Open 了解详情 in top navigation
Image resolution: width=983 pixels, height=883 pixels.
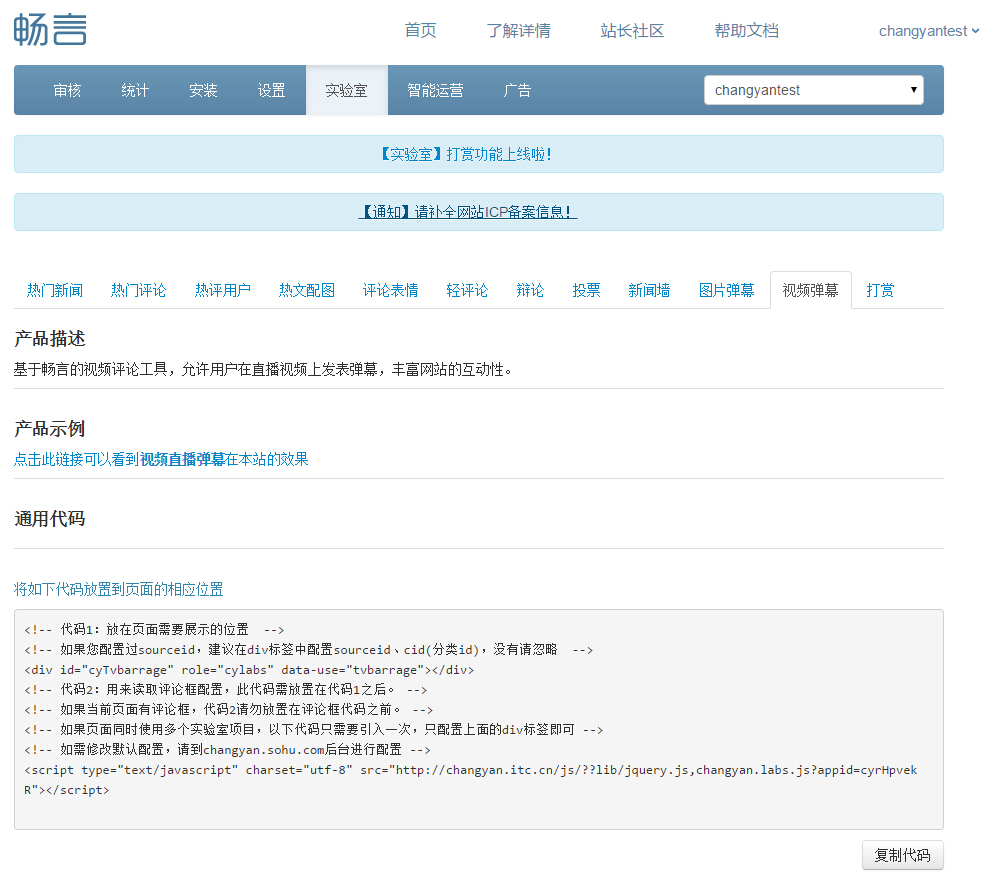(518, 31)
